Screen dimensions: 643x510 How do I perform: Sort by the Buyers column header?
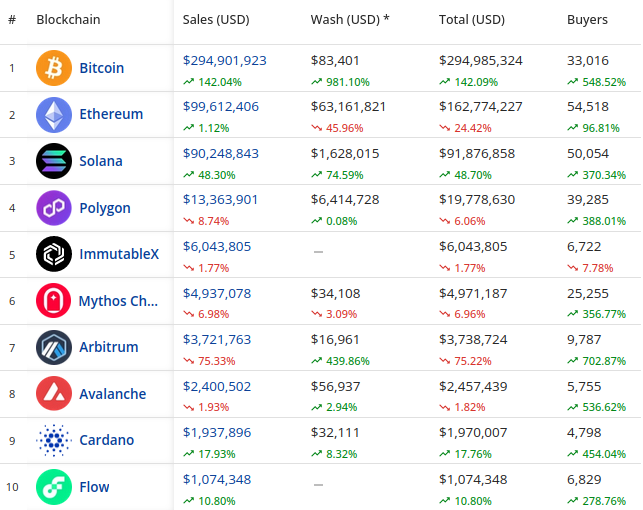pos(587,20)
